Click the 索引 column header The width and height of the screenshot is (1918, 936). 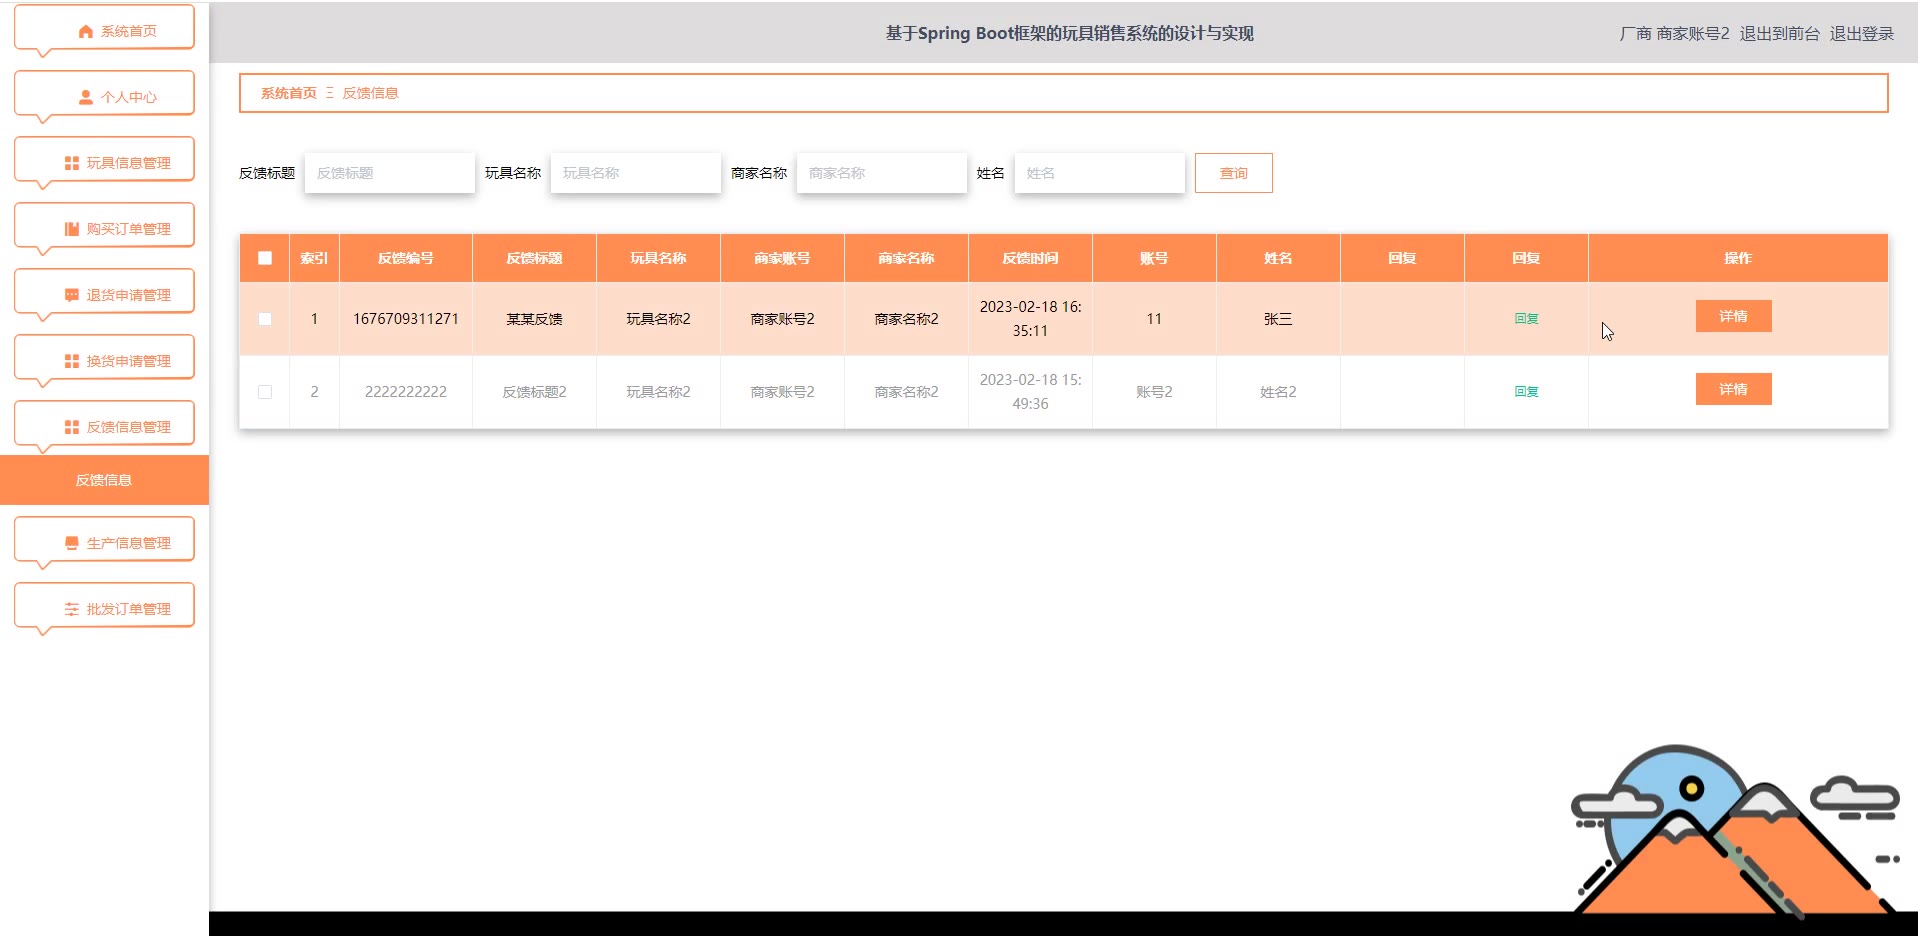(314, 258)
